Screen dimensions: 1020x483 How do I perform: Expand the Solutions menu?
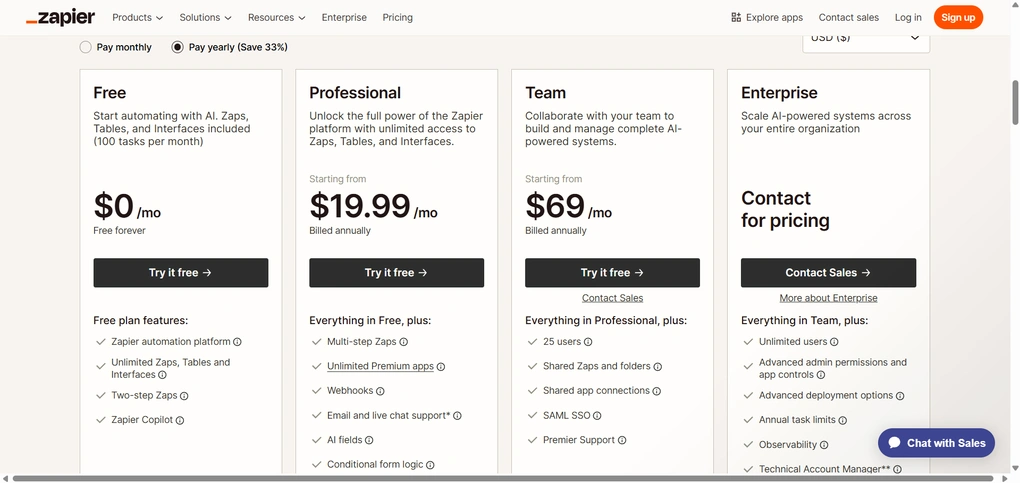(206, 18)
